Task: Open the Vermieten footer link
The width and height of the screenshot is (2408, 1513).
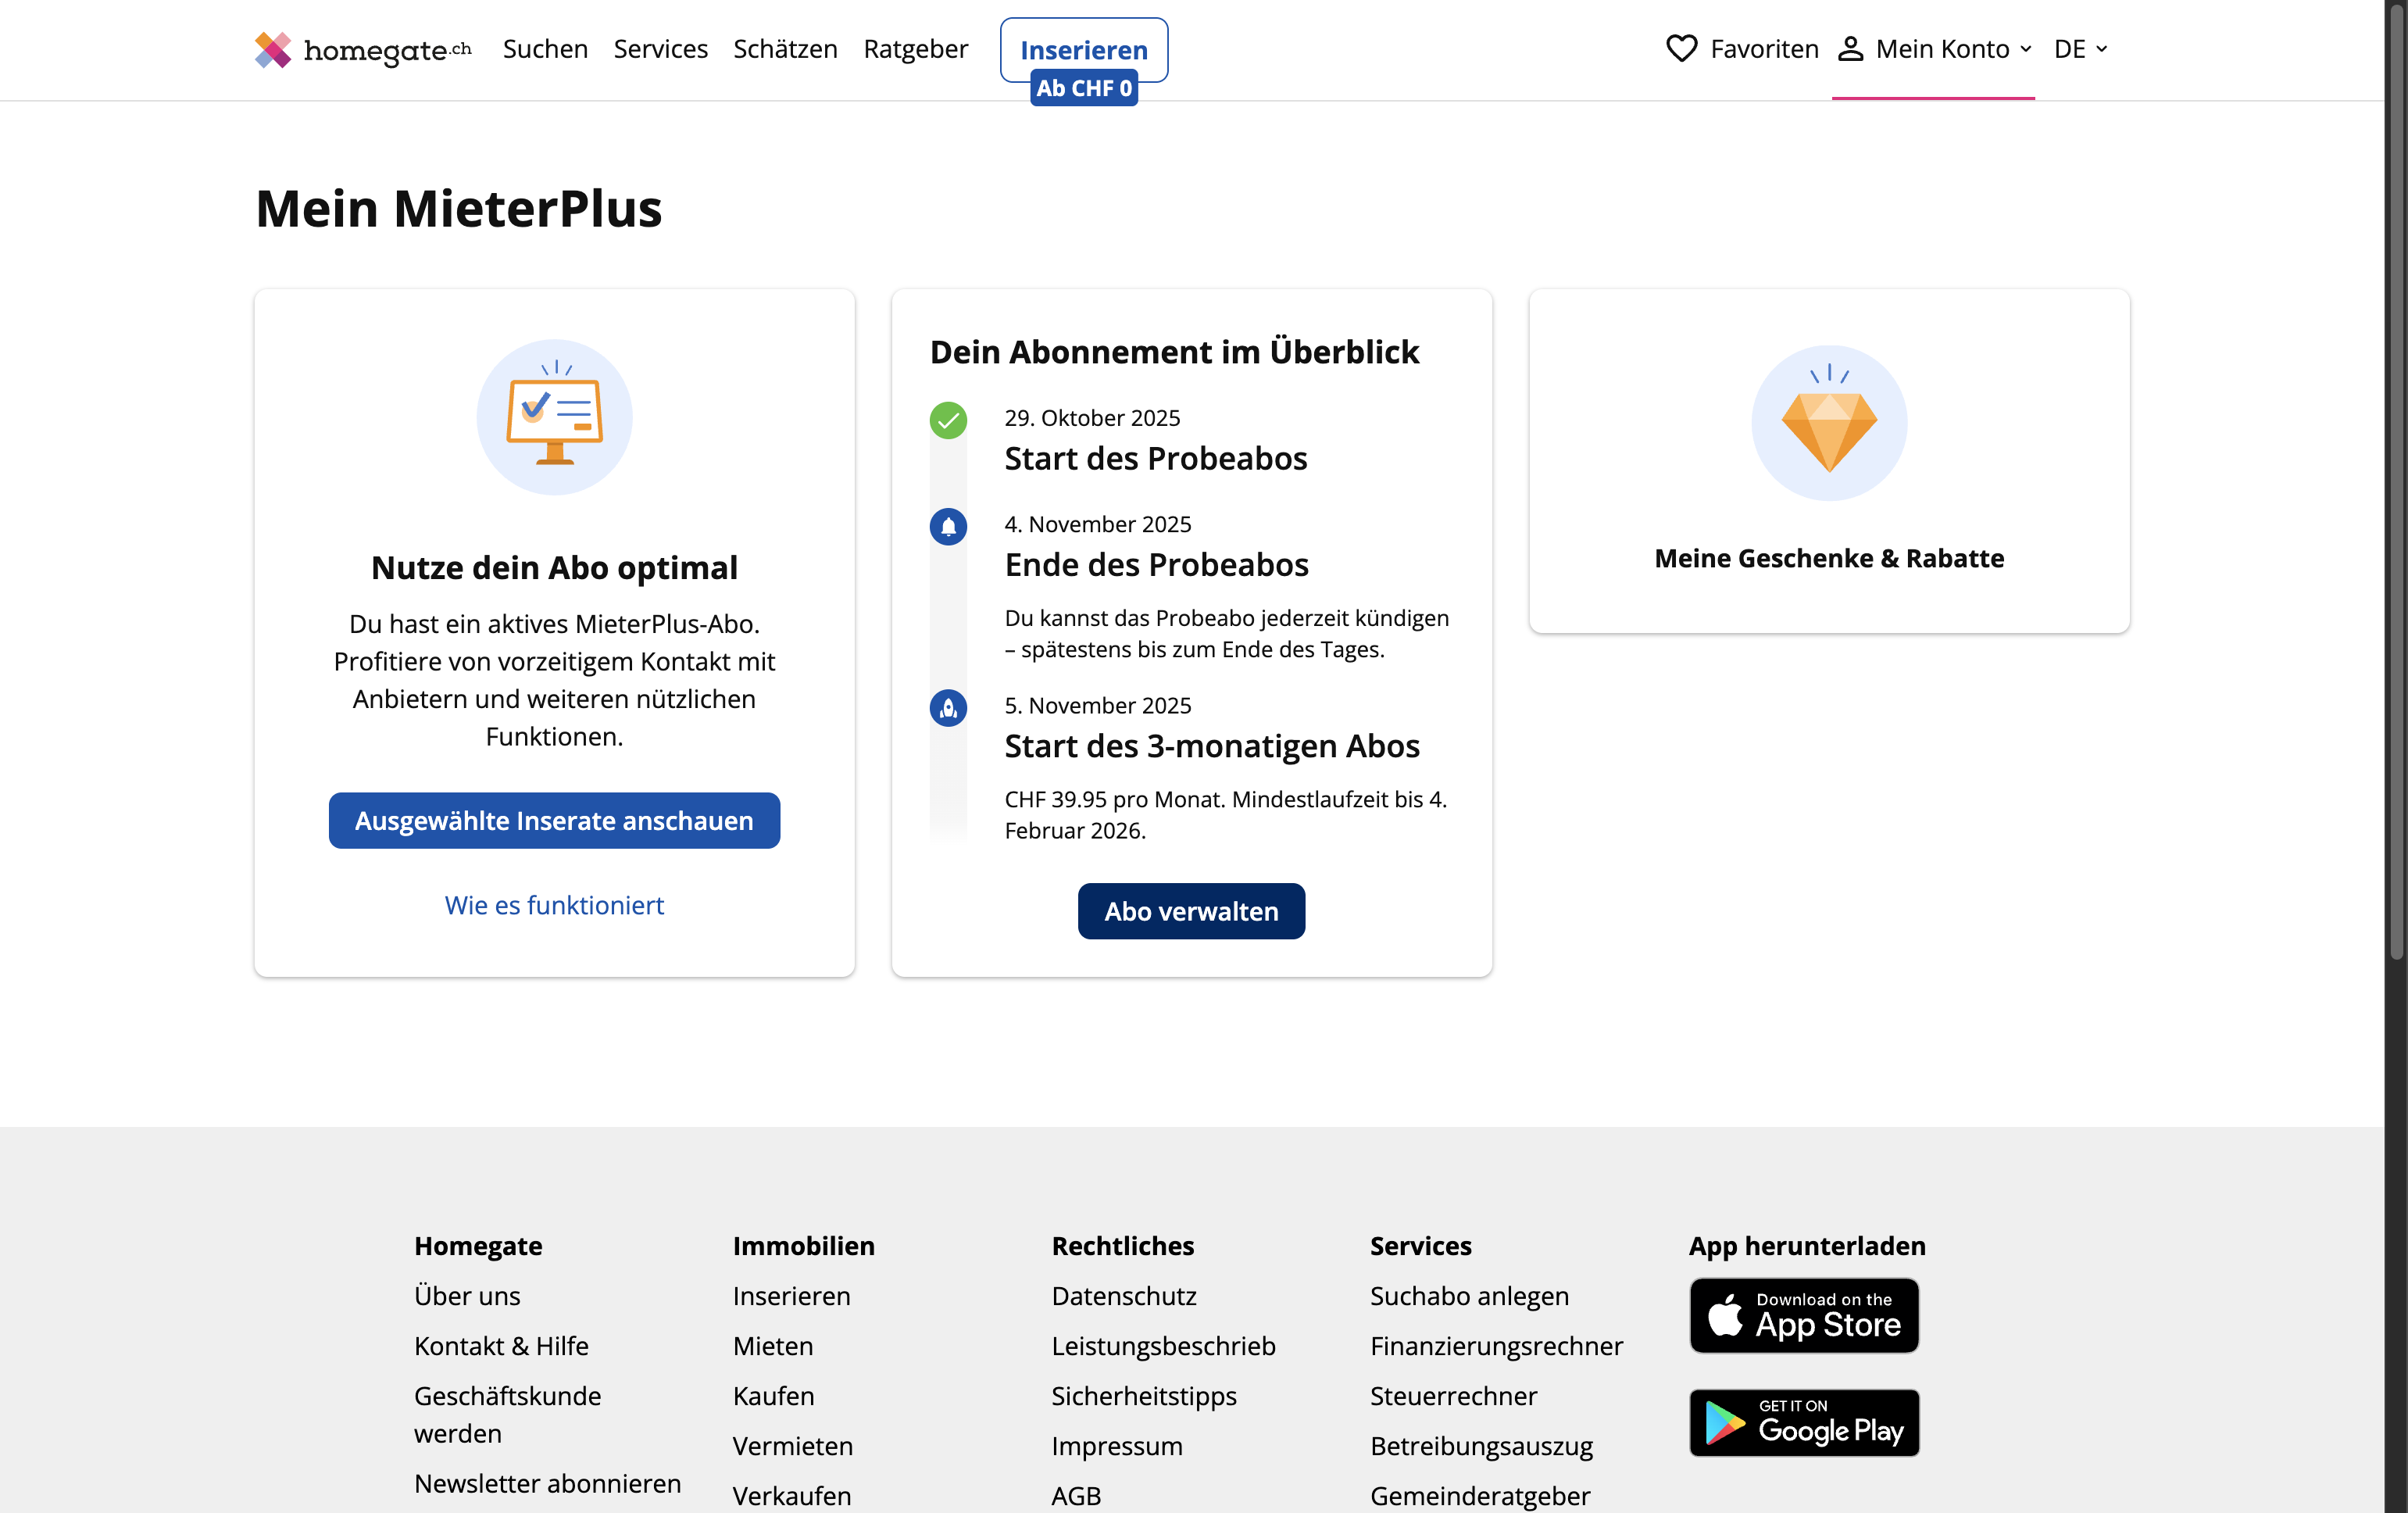Action: (792, 1446)
